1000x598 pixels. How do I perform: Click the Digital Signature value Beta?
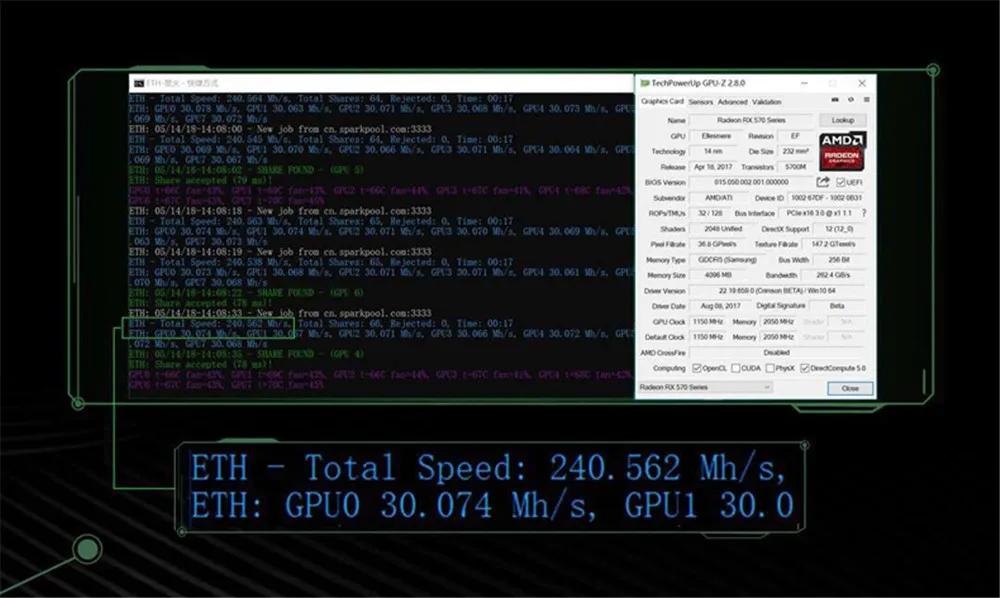pos(837,306)
